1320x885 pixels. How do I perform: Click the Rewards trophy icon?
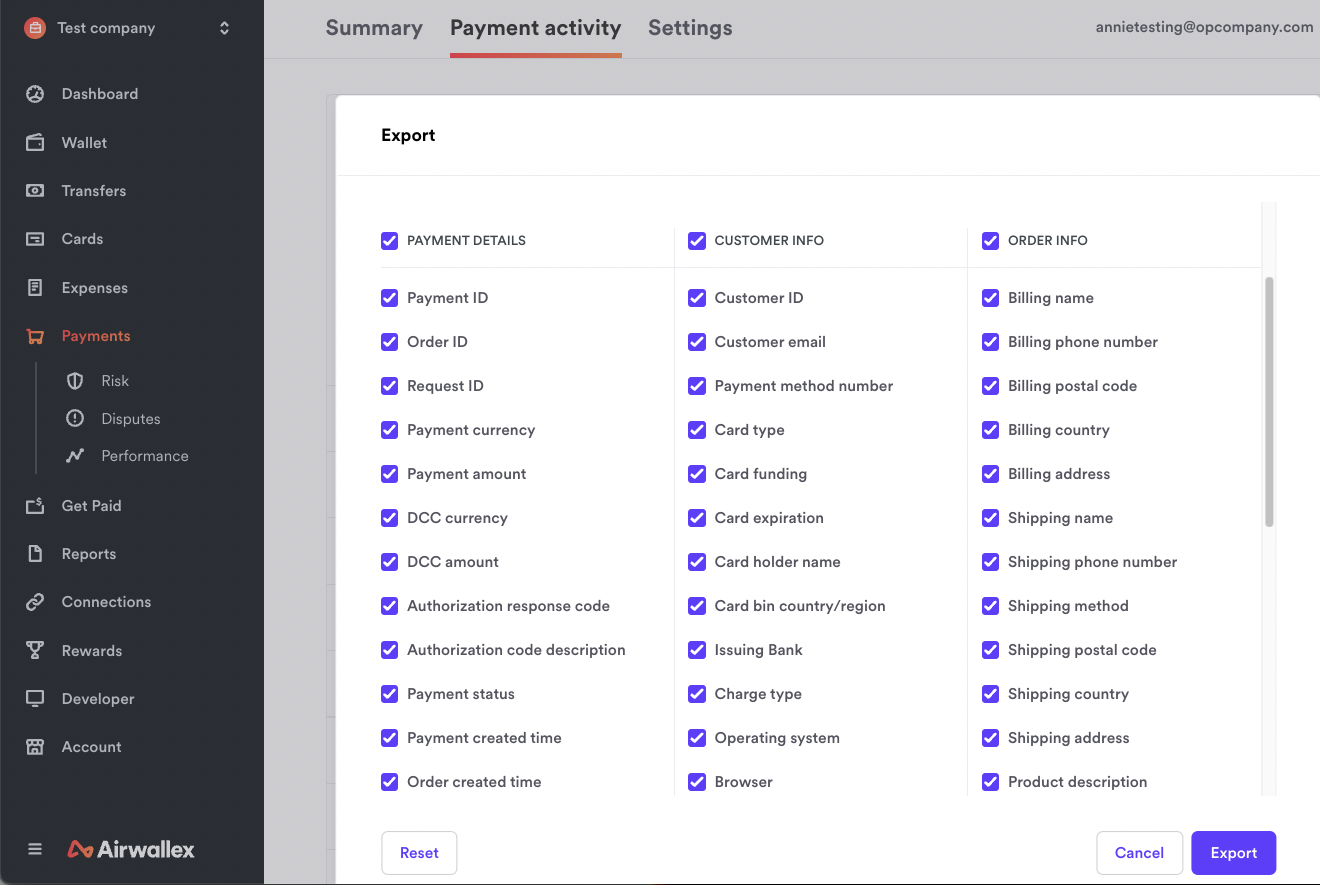[x=35, y=651]
